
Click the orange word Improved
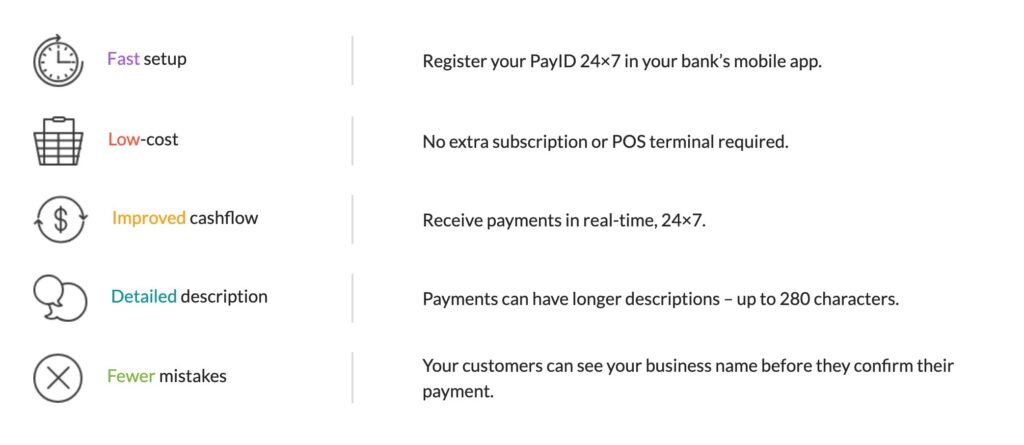tap(149, 218)
